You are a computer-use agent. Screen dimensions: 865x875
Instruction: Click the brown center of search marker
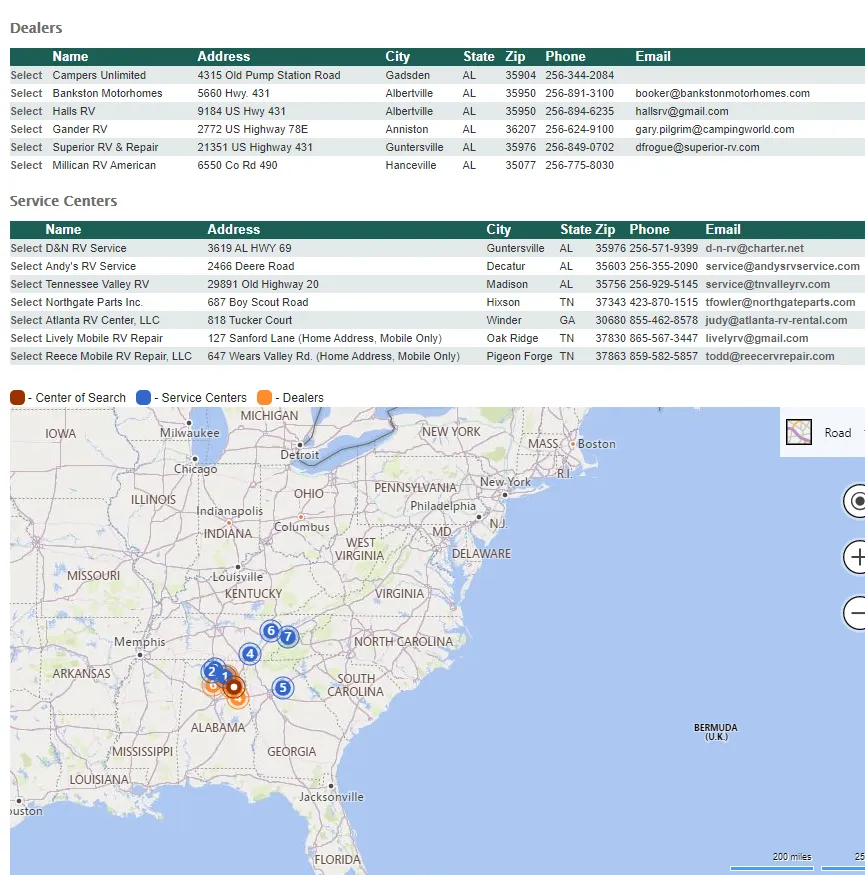pyautogui.click(x=234, y=687)
